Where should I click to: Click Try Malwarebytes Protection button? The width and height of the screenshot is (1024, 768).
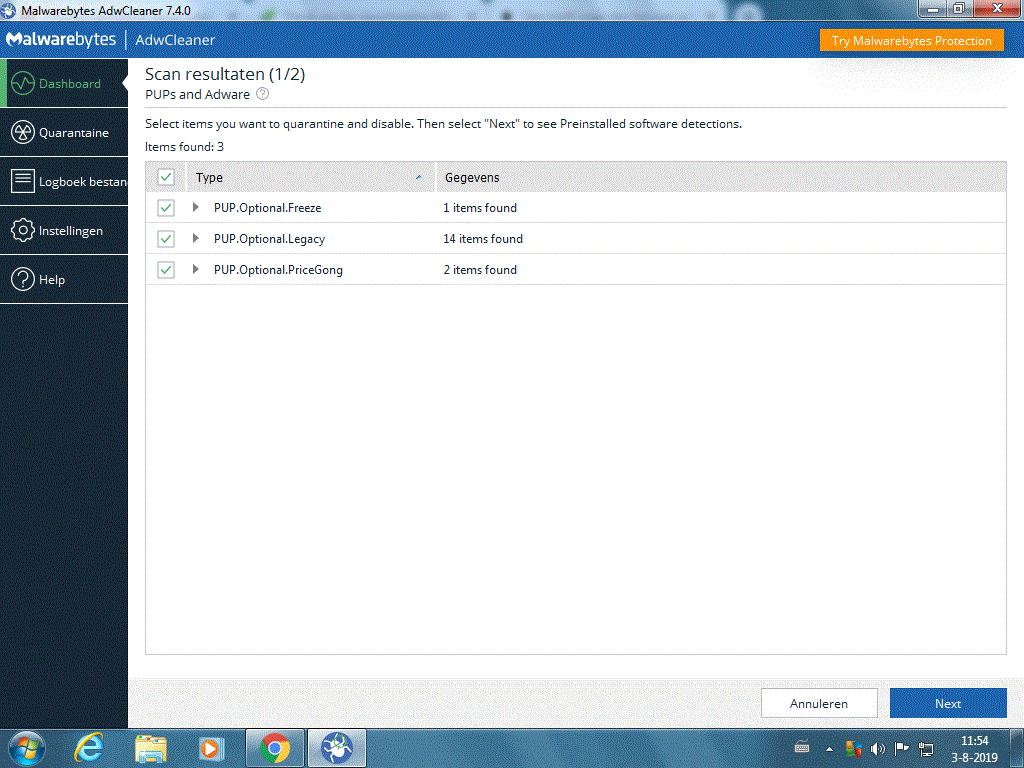click(x=912, y=40)
